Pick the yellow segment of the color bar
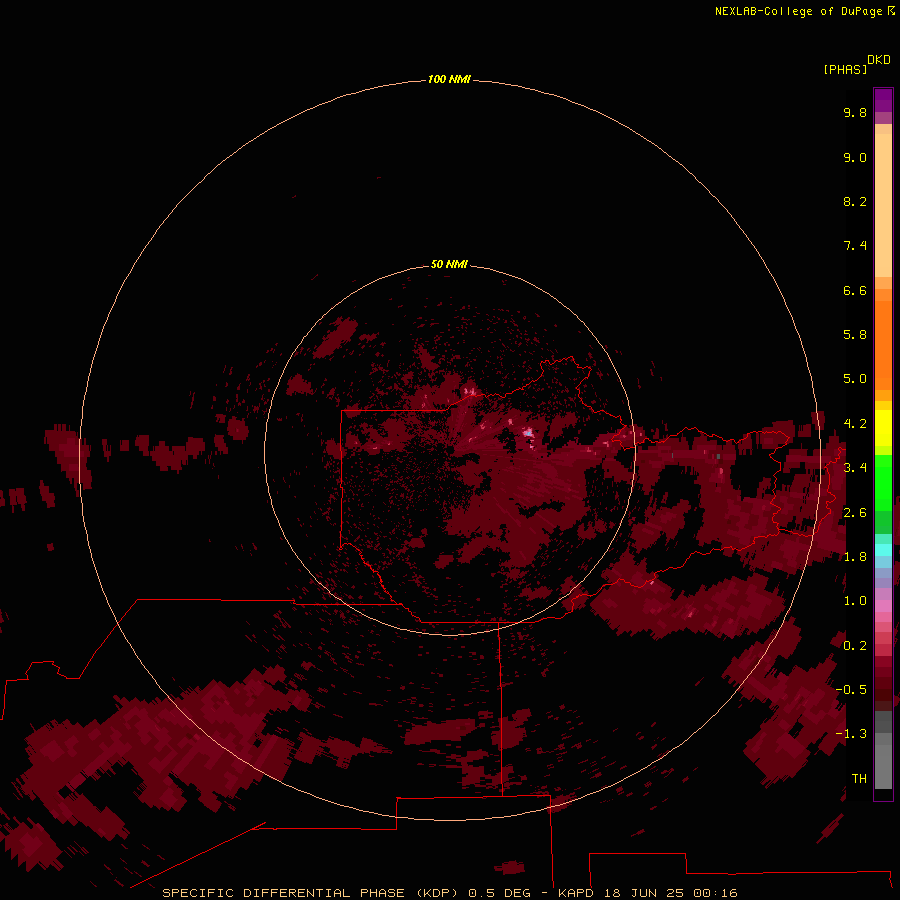This screenshot has height=900, width=900. (x=883, y=428)
